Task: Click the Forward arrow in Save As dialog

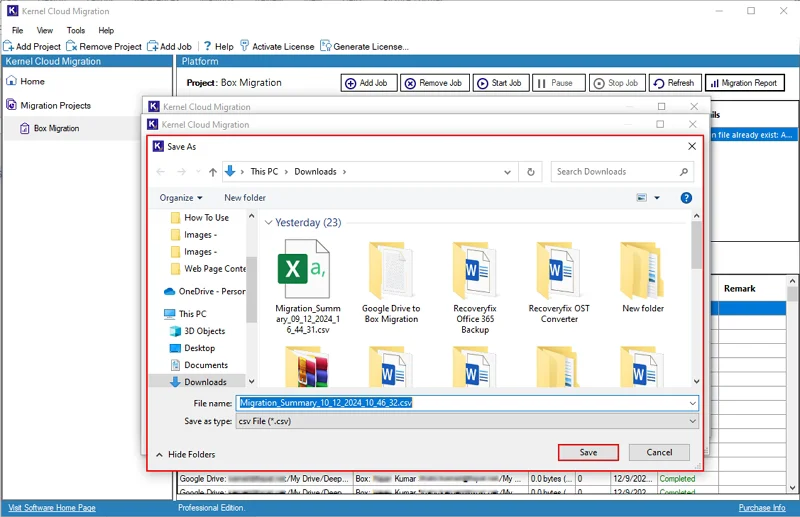Action: point(181,171)
